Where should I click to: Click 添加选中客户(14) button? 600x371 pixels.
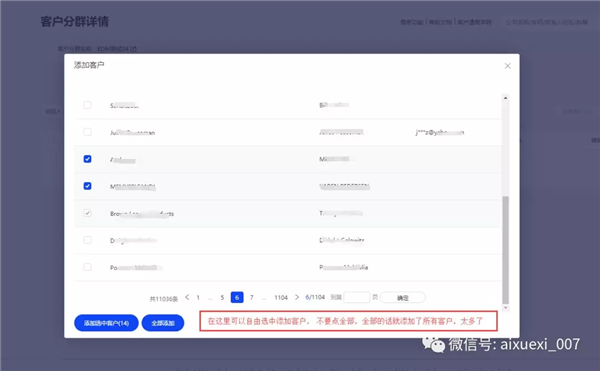106,323
